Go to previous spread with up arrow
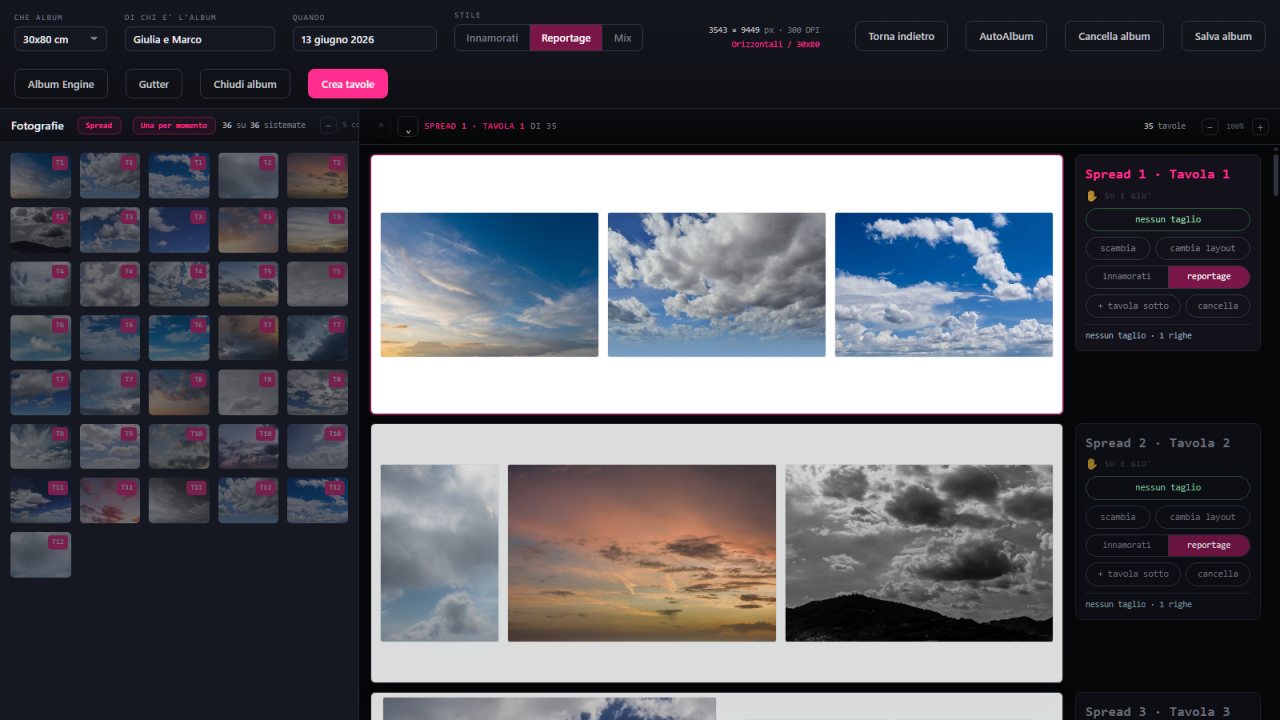 [x=380, y=127]
